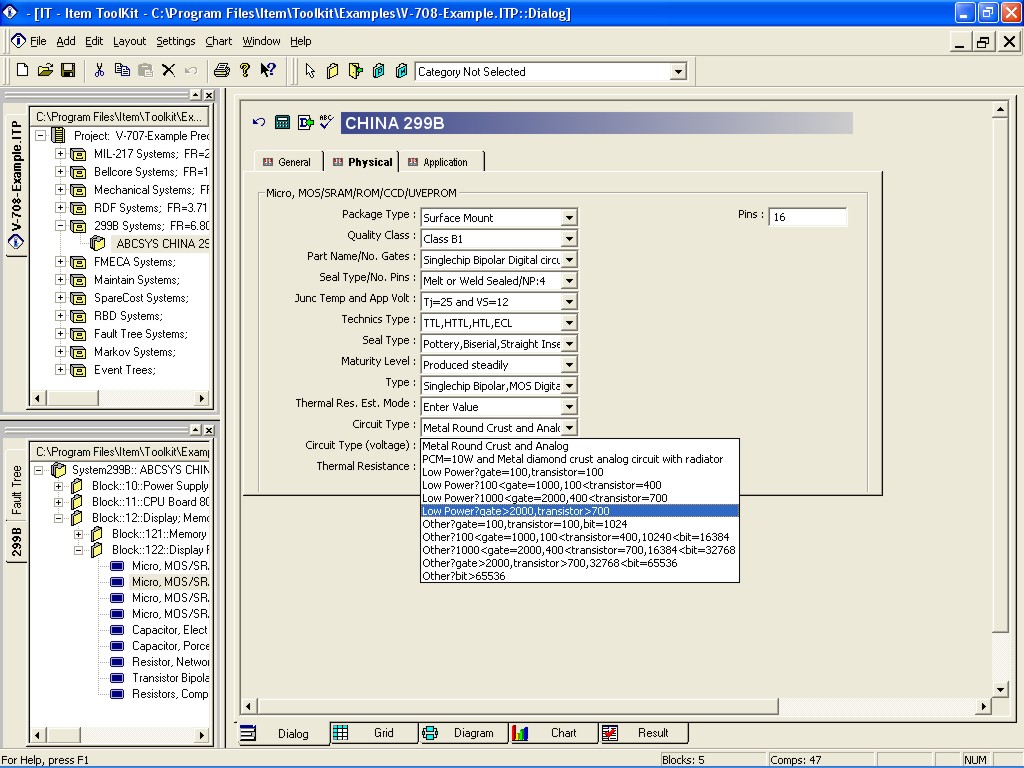Switch to the Diagram view tab
Image resolution: width=1024 pixels, height=768 pixels.
(463, 733)
